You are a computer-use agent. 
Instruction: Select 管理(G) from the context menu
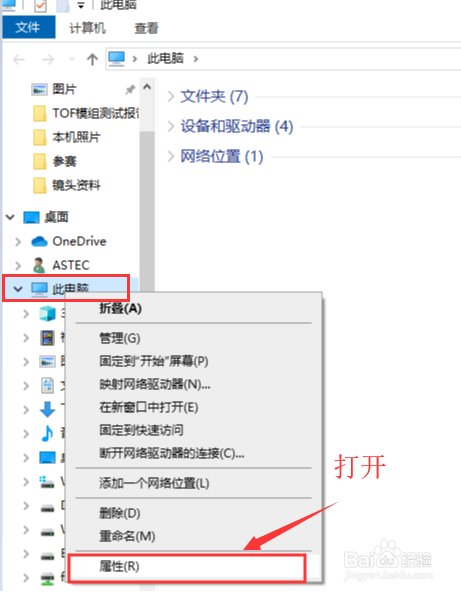pyautogui.click(x=120, y=338)
